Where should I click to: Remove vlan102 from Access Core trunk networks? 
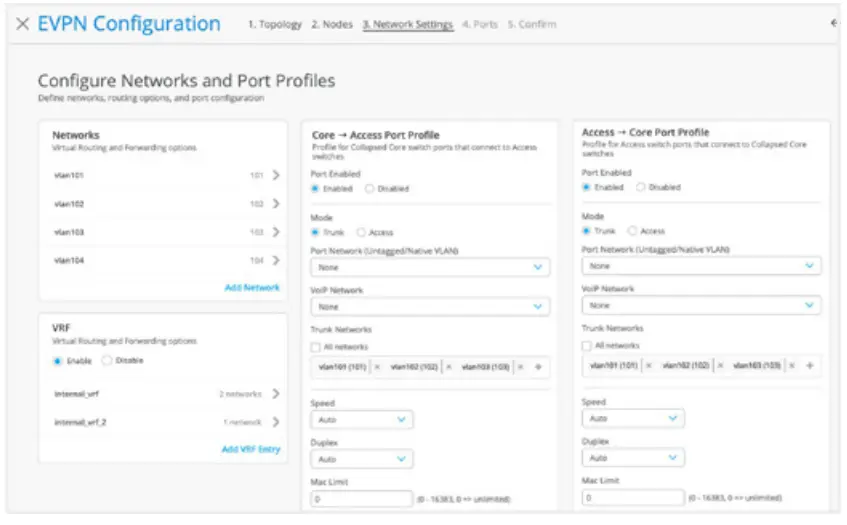[720, 366]
